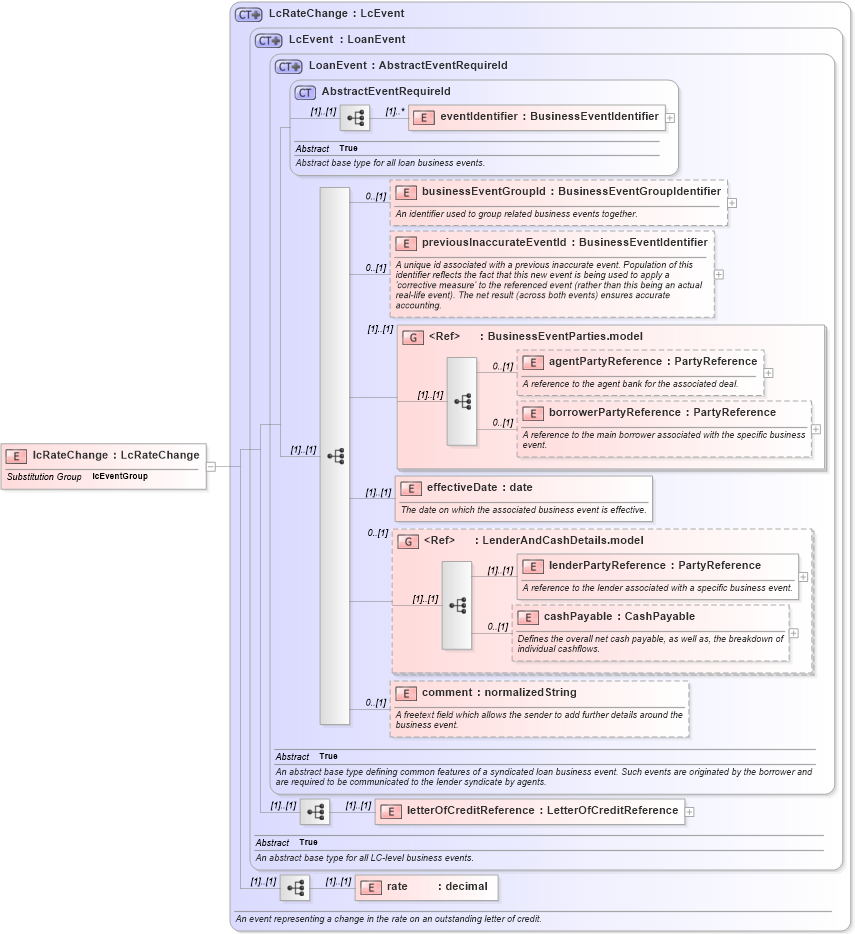Screen dimensions: 855x934
Task: Click the E icon beside rate element
Action: (370, 887)
